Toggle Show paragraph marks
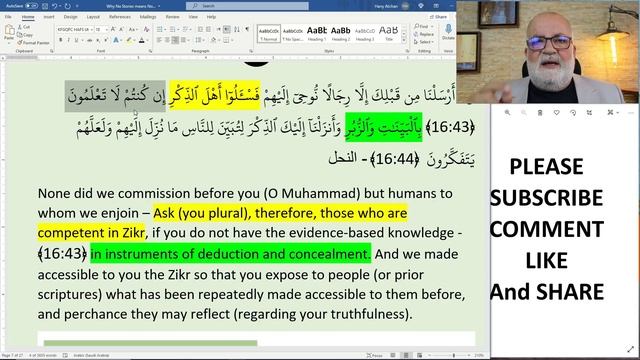 click(247, 29)
